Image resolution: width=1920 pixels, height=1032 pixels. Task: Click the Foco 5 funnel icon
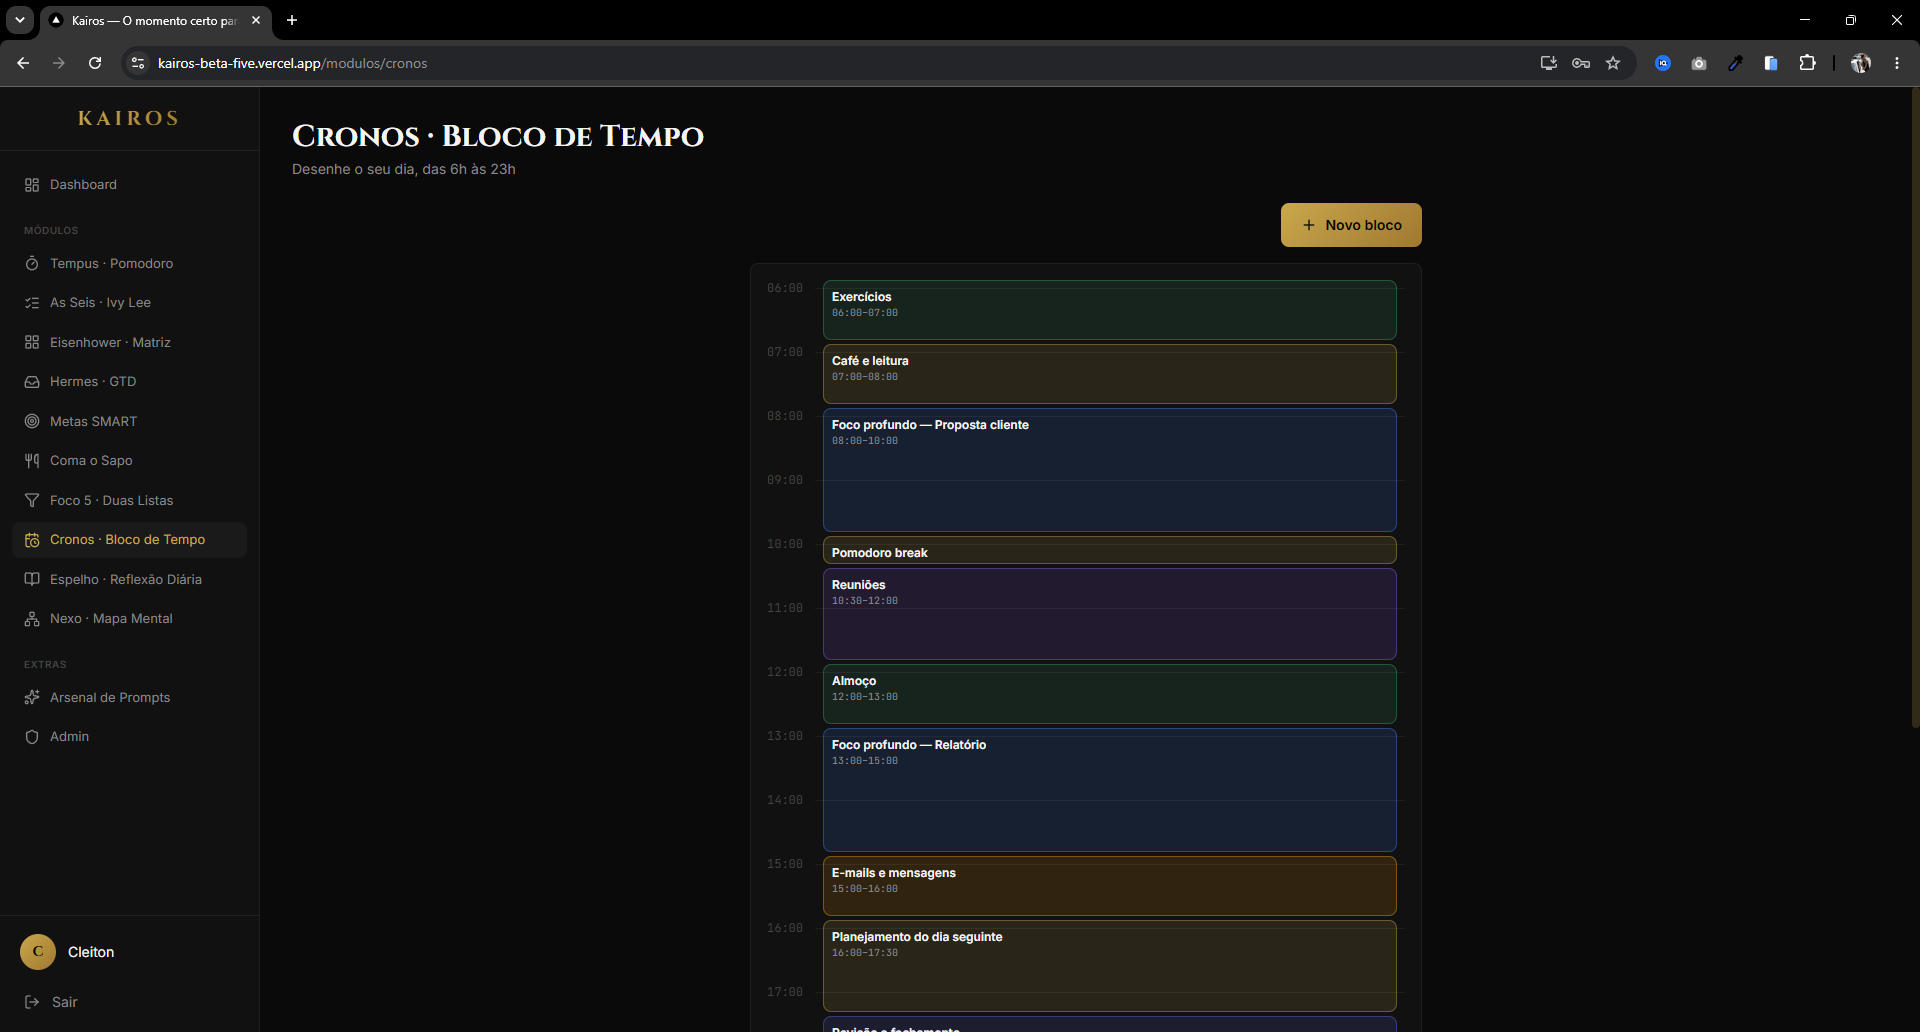[x=32, y=501]
